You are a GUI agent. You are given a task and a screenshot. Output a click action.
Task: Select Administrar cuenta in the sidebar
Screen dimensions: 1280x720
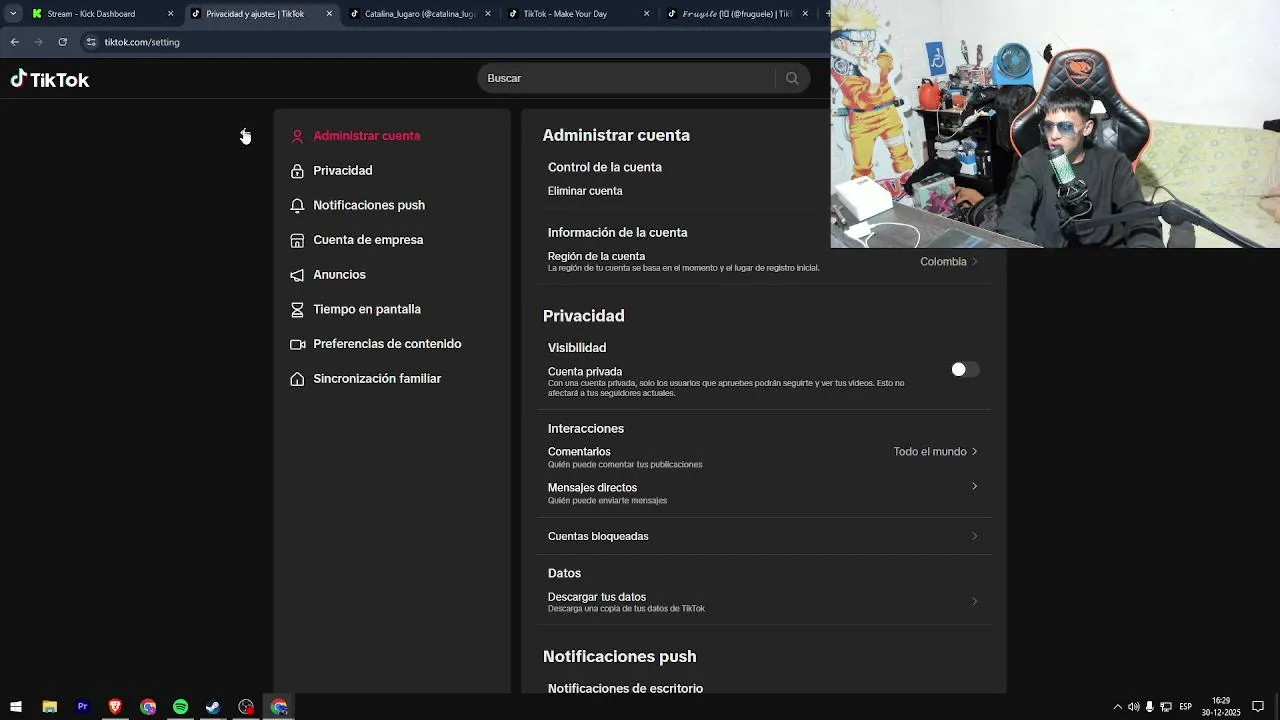click(366, 136)
